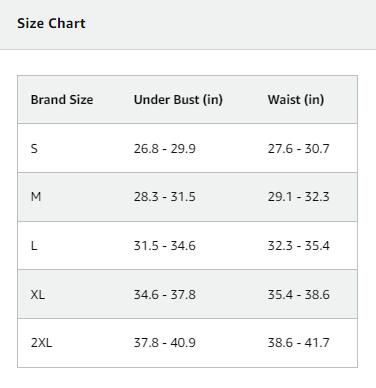Select the XL size row label
This screenshot has height=388, width=376.
[x=37, y=295]
